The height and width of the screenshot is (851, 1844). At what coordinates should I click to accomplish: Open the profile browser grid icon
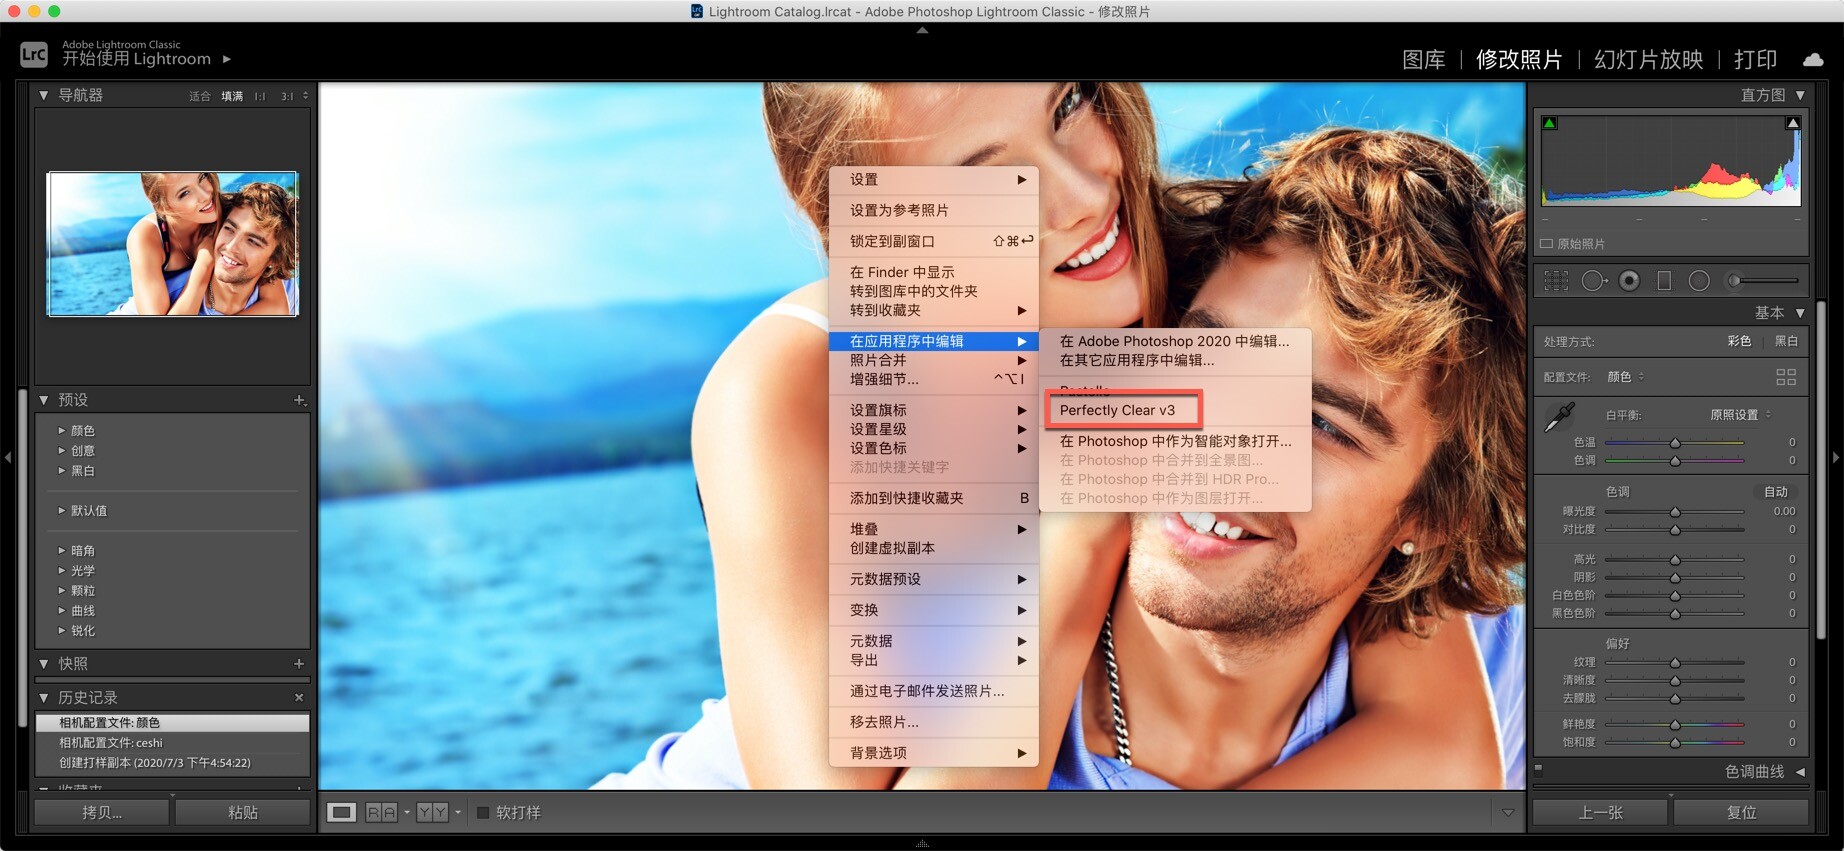coord(1786,377)
